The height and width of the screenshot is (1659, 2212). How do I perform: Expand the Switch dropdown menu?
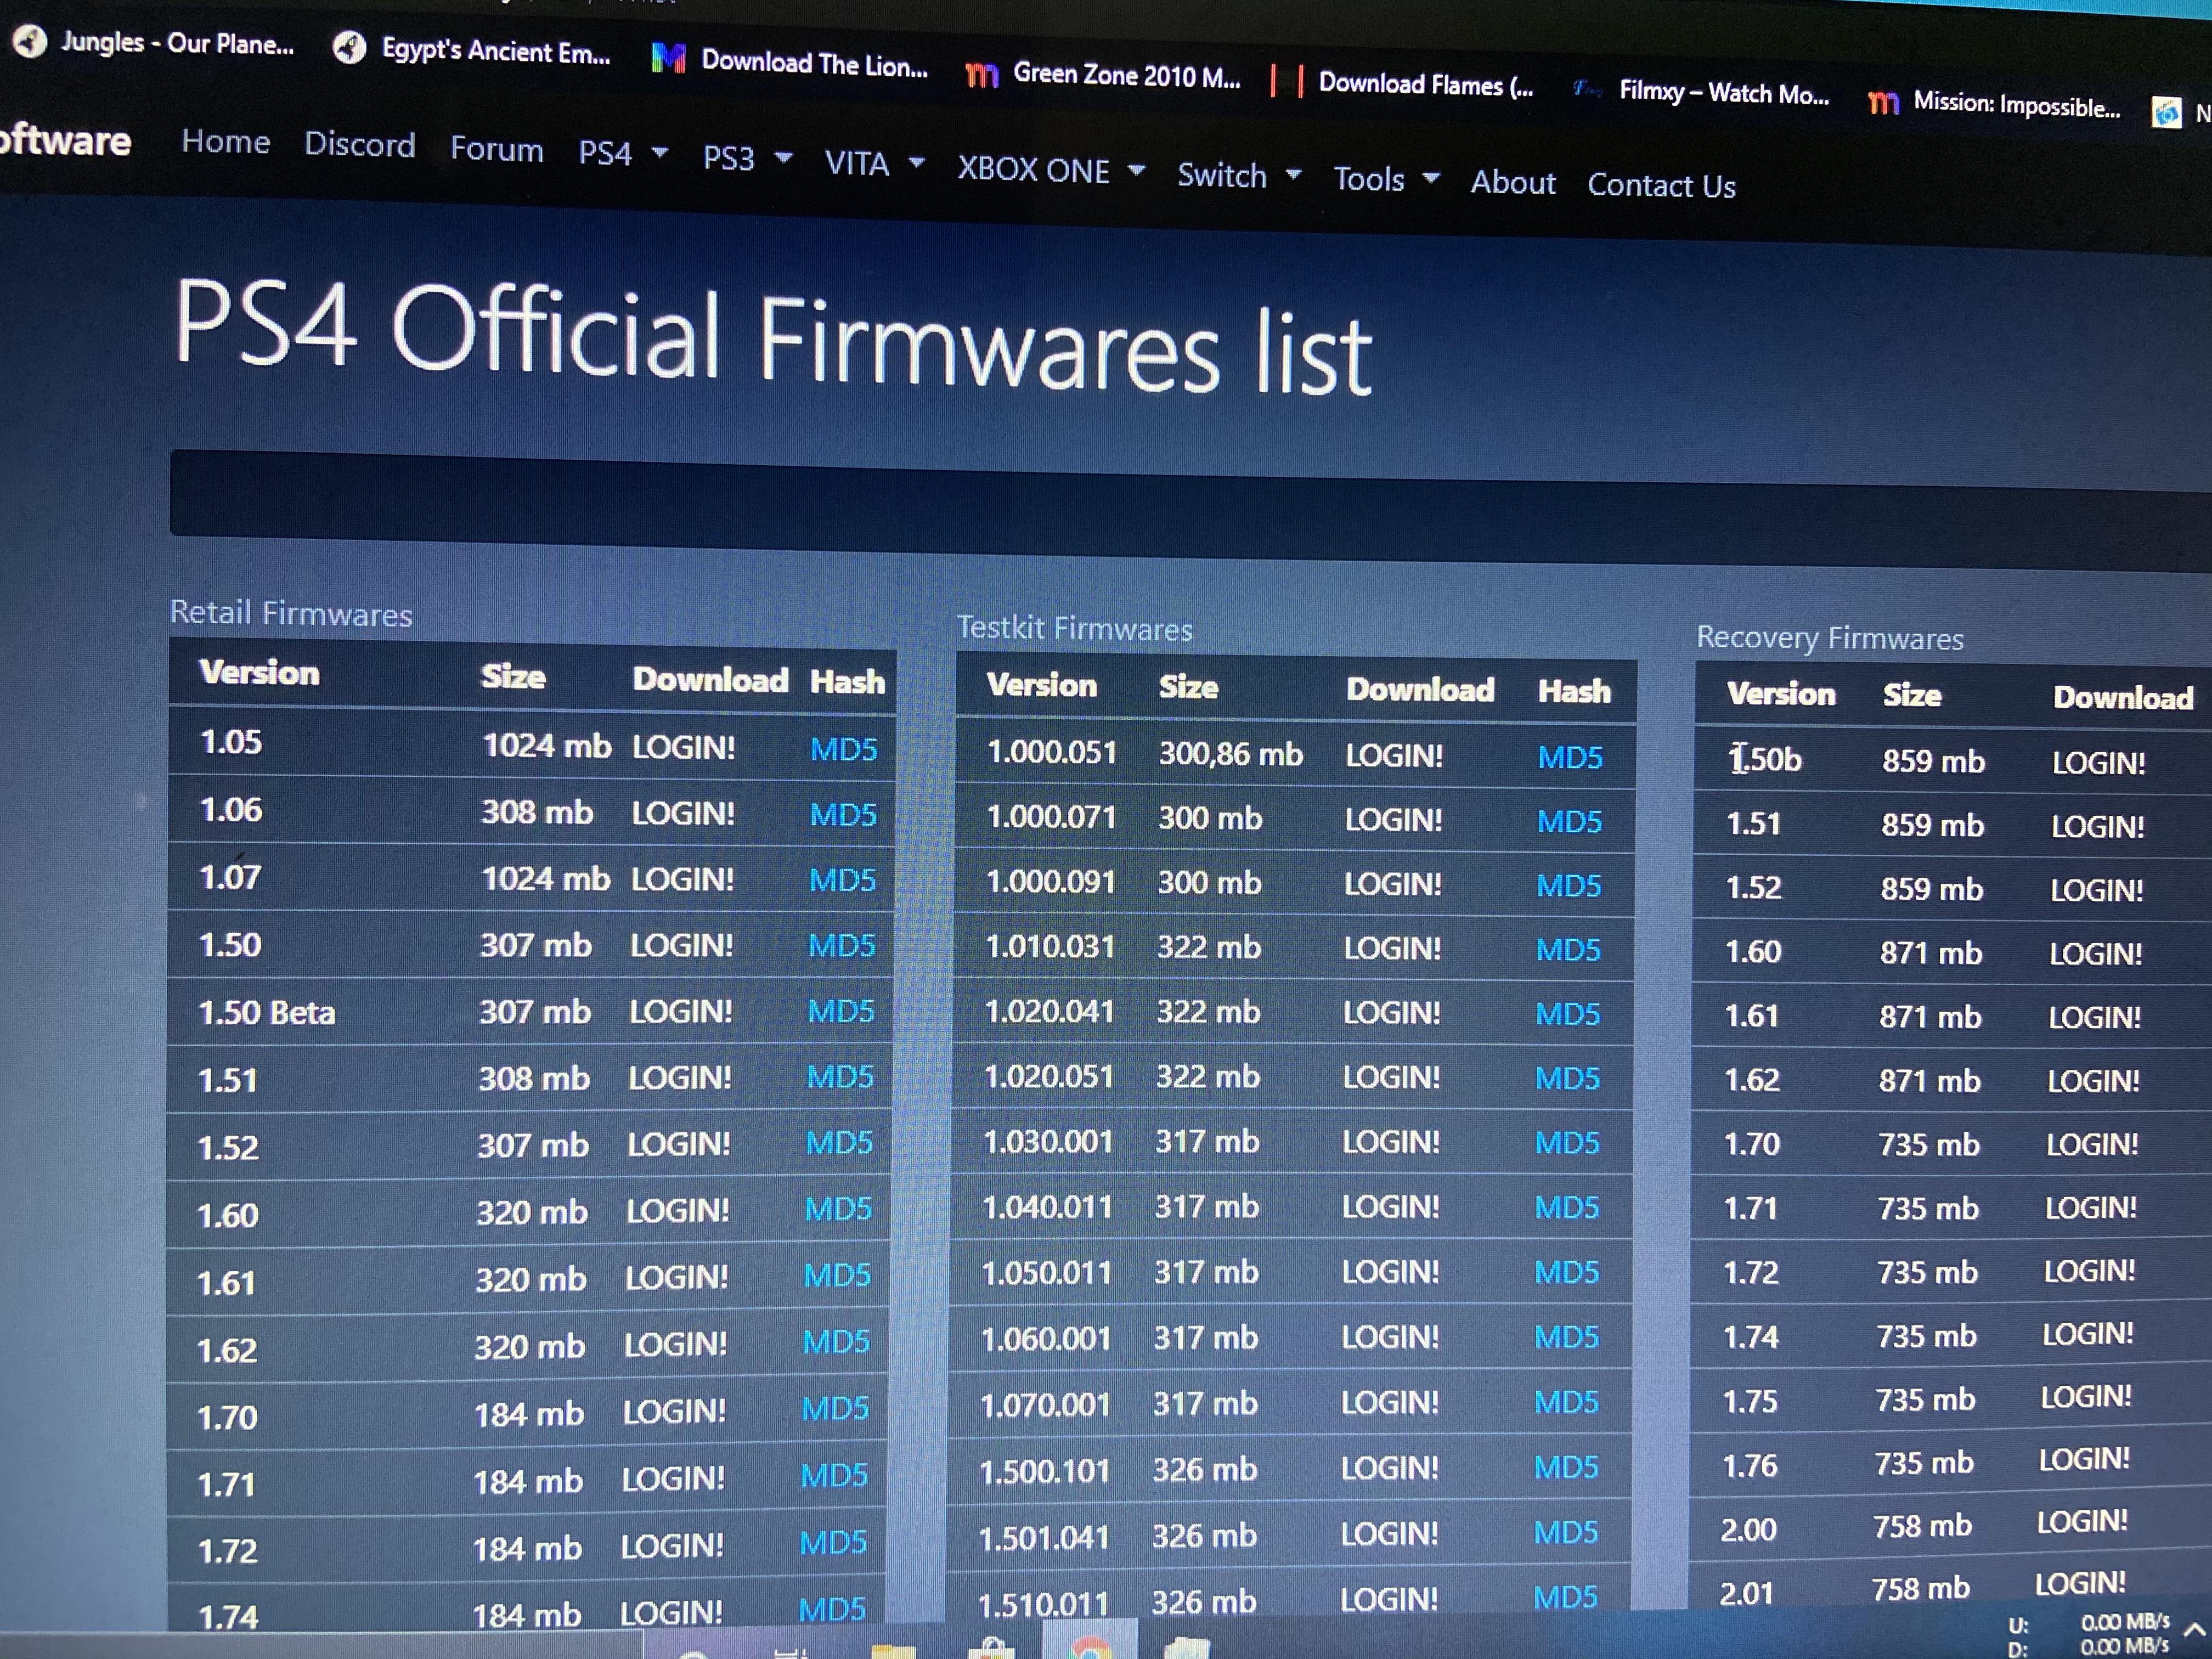[x=1239, y=176]
